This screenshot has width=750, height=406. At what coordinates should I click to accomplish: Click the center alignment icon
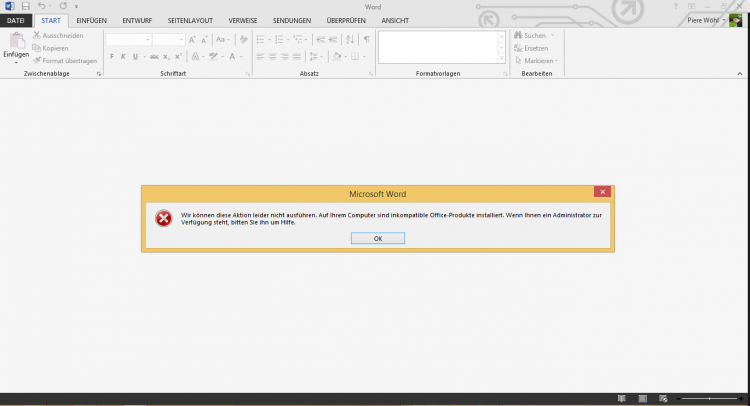[x=273, y=56]
